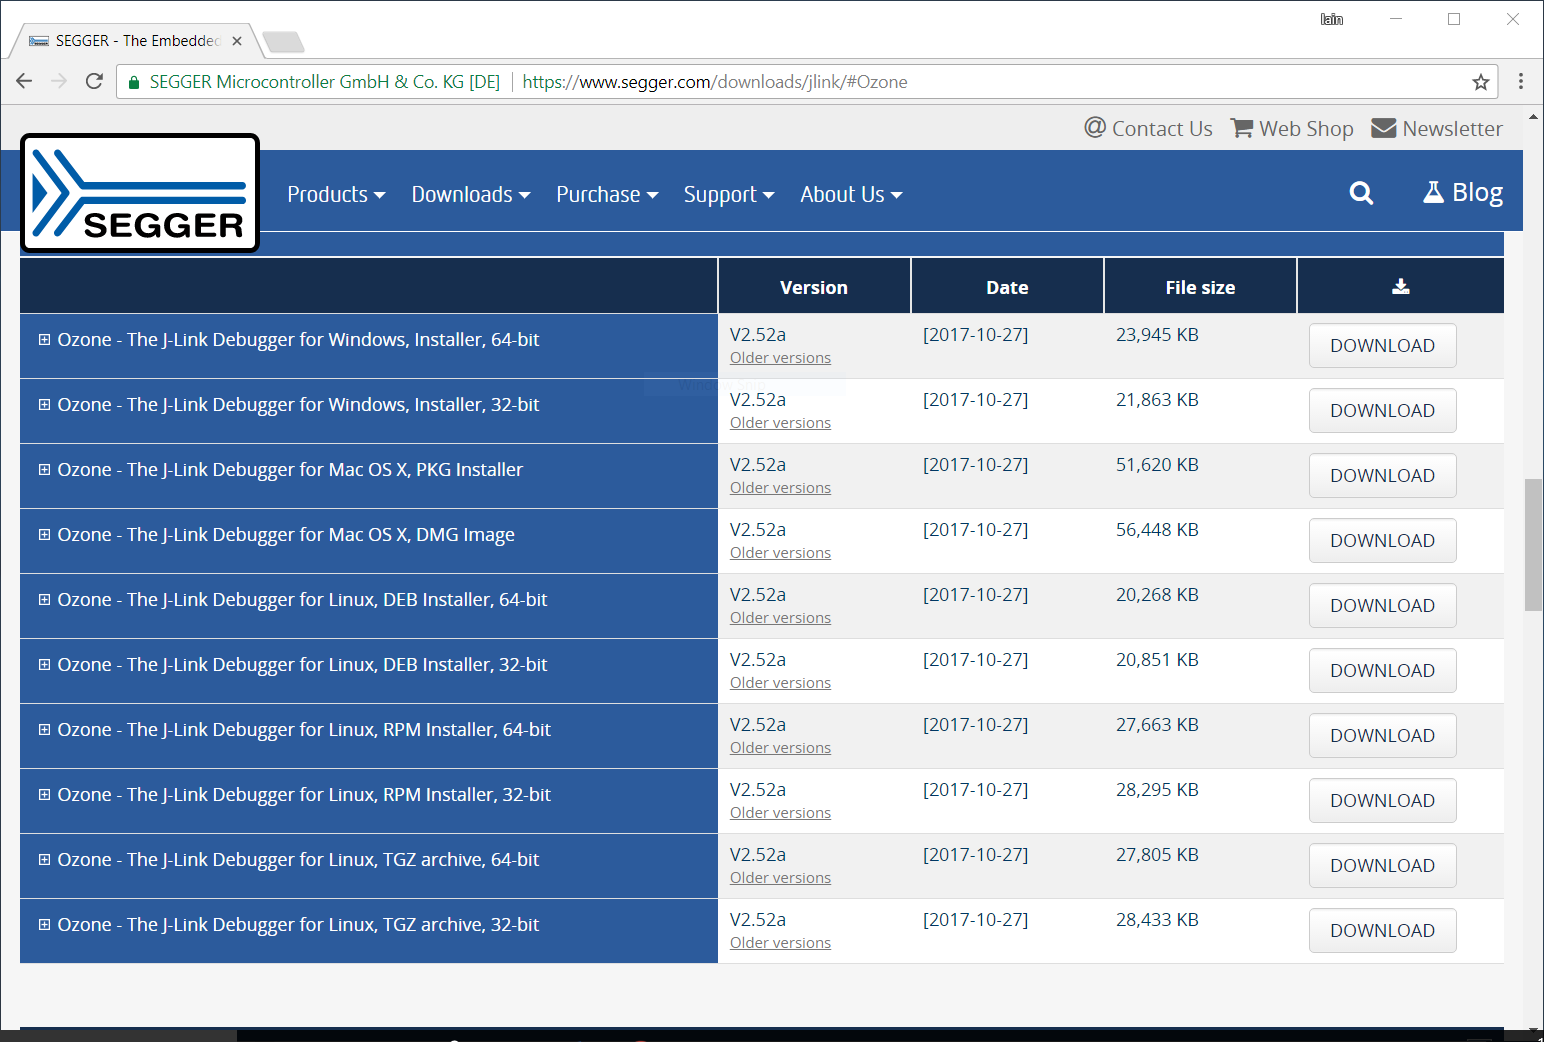Download Ozone Linux TGZ 32-bit
This screenshot has width=1544, height=1042.
(1382, 931)
